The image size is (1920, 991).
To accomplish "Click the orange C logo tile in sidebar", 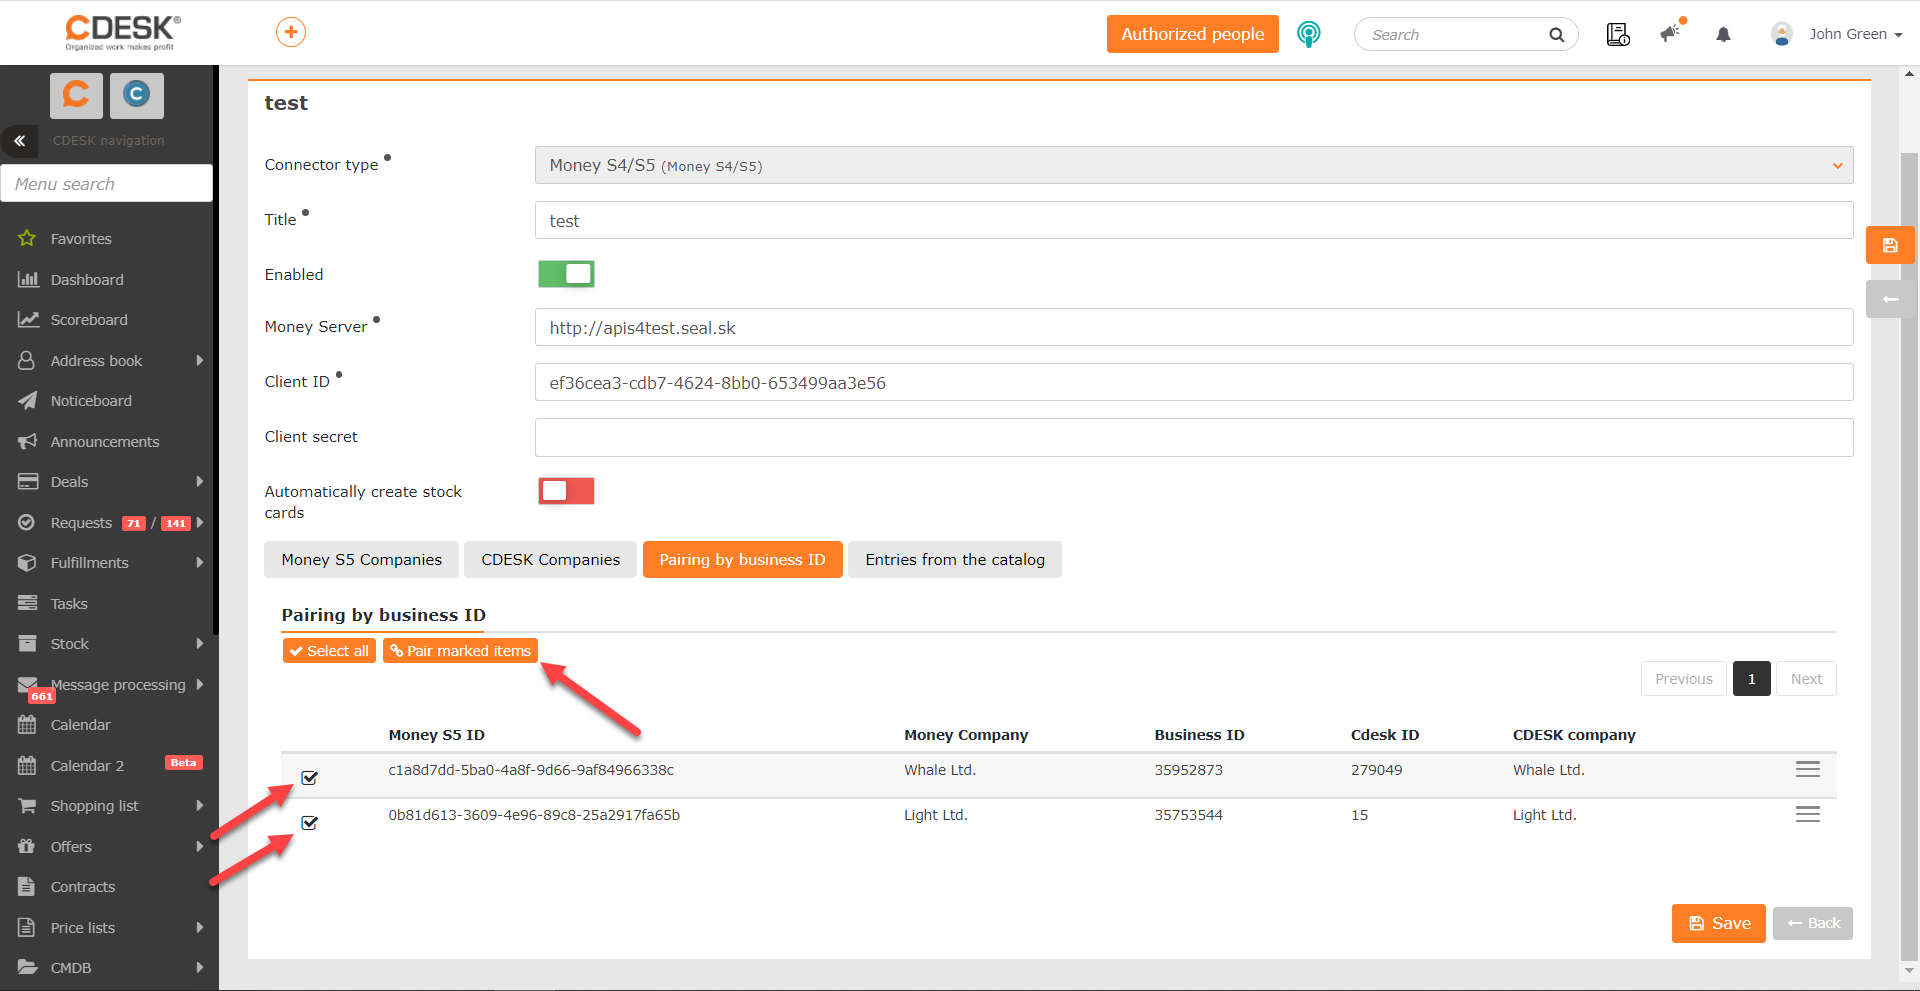I will [x=77, y=95].
